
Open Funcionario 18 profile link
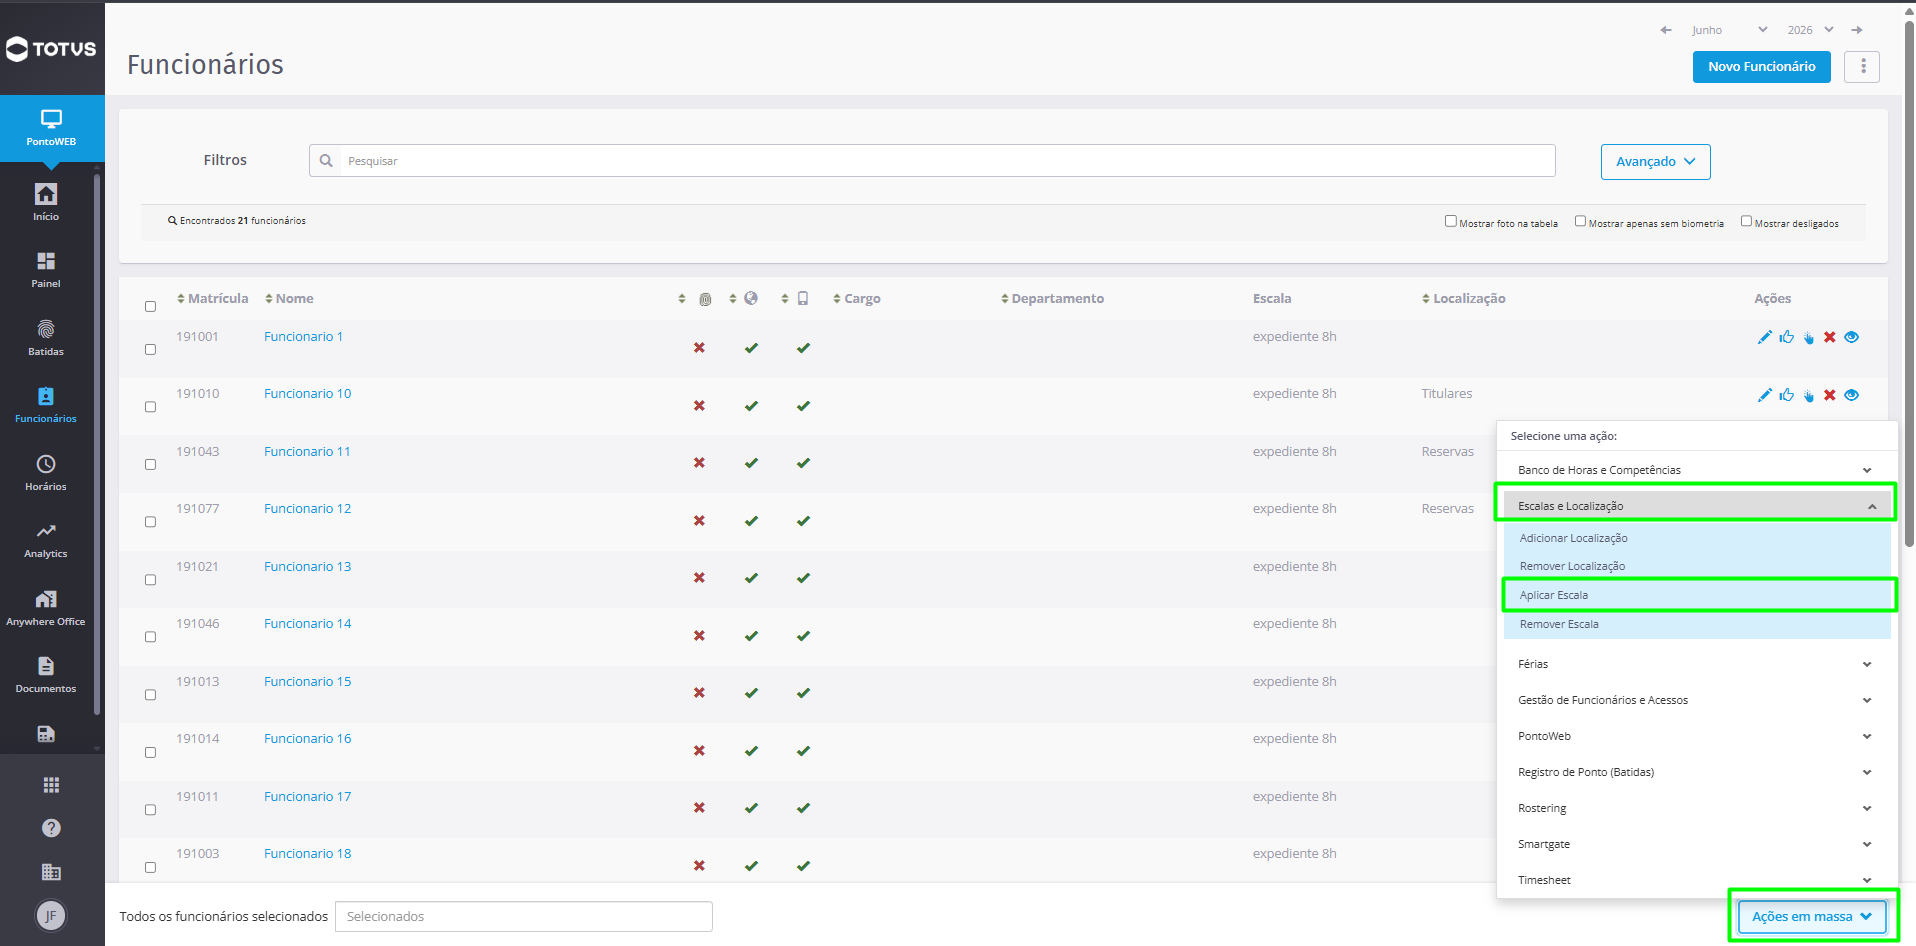308,854
